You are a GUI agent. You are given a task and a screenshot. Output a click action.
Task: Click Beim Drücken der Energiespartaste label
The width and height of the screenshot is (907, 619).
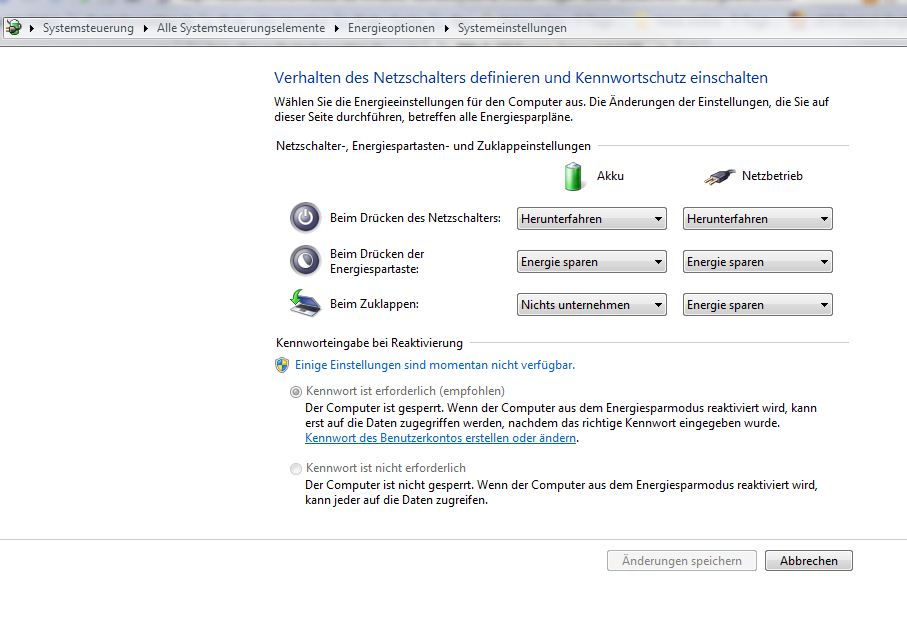pyautogui.click(x=377, y=261)
